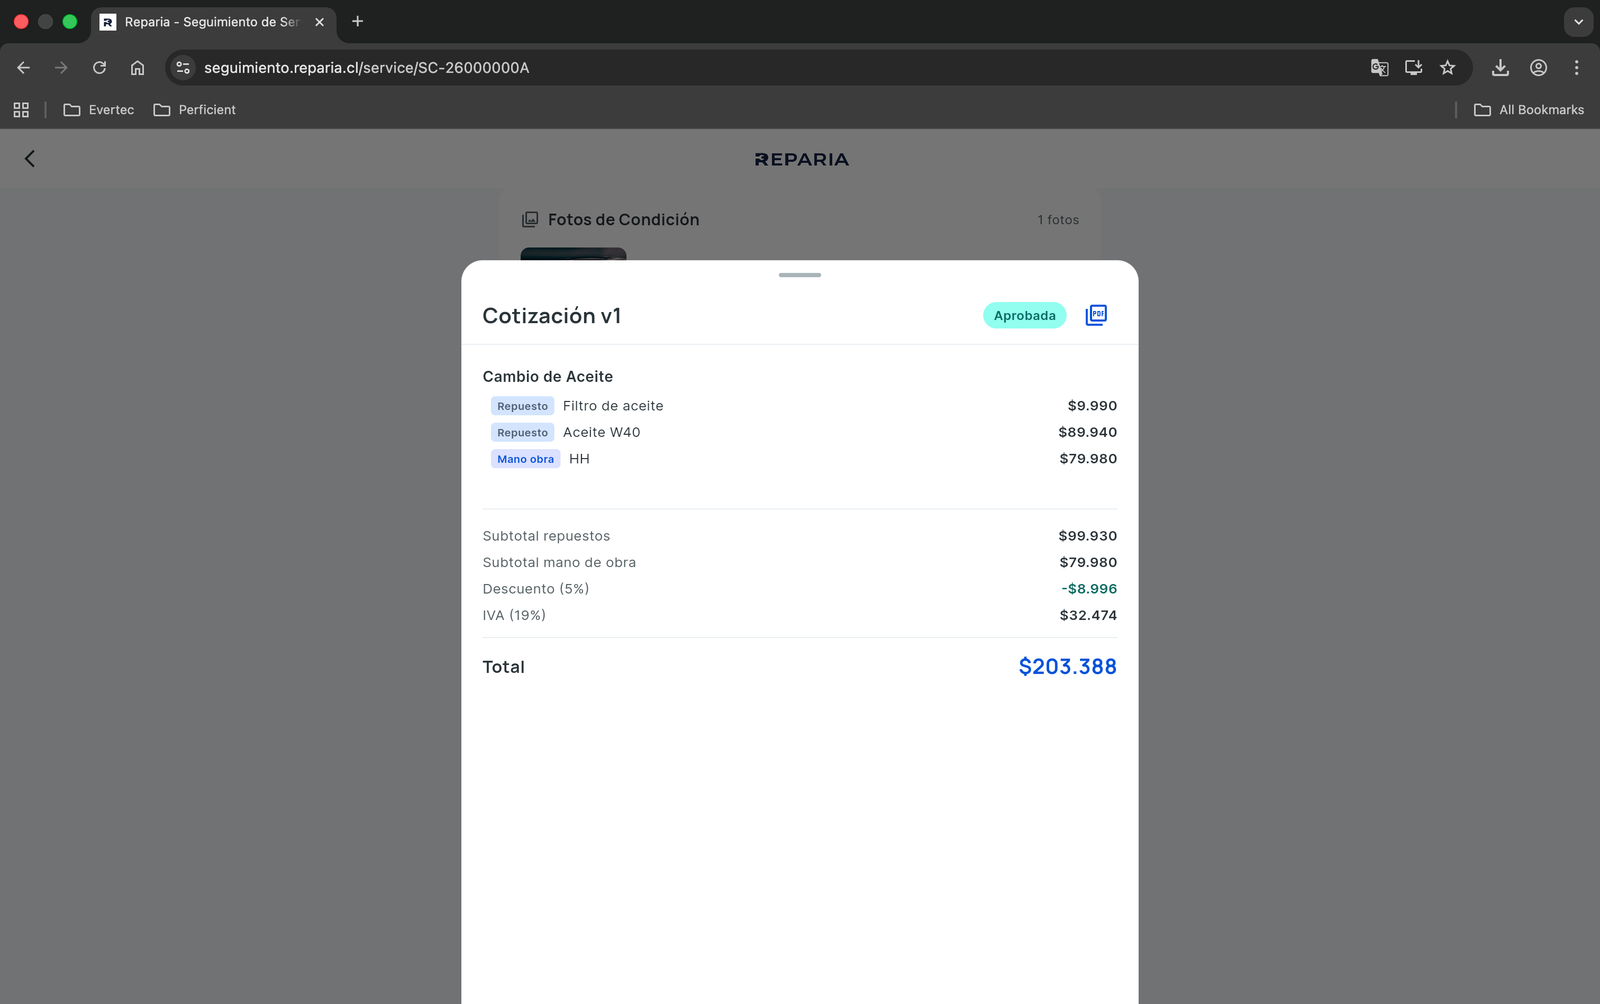Open the browser Downloads

1500,67
